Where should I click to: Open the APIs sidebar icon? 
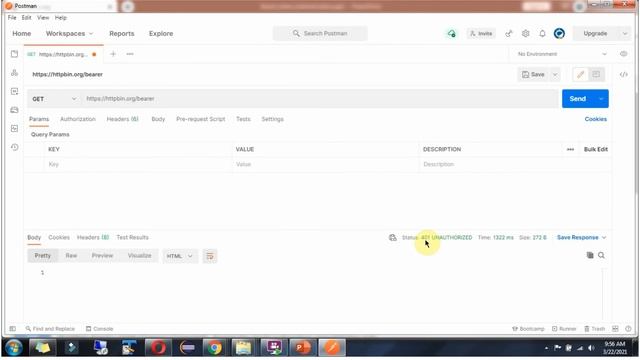pyautogui.click(x=15, y=73)
